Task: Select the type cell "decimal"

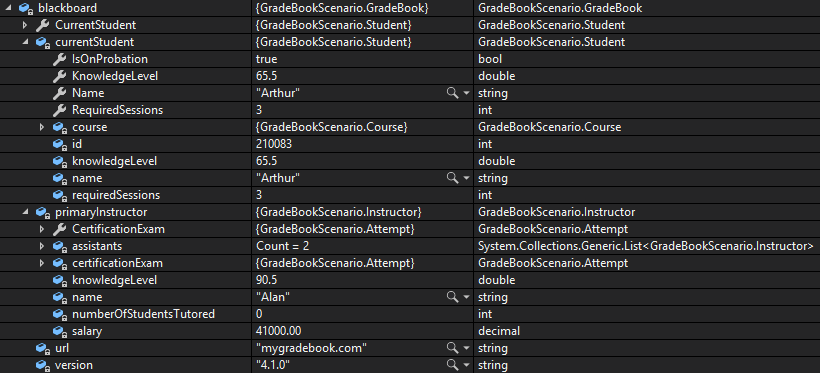Action: (499, 331)
